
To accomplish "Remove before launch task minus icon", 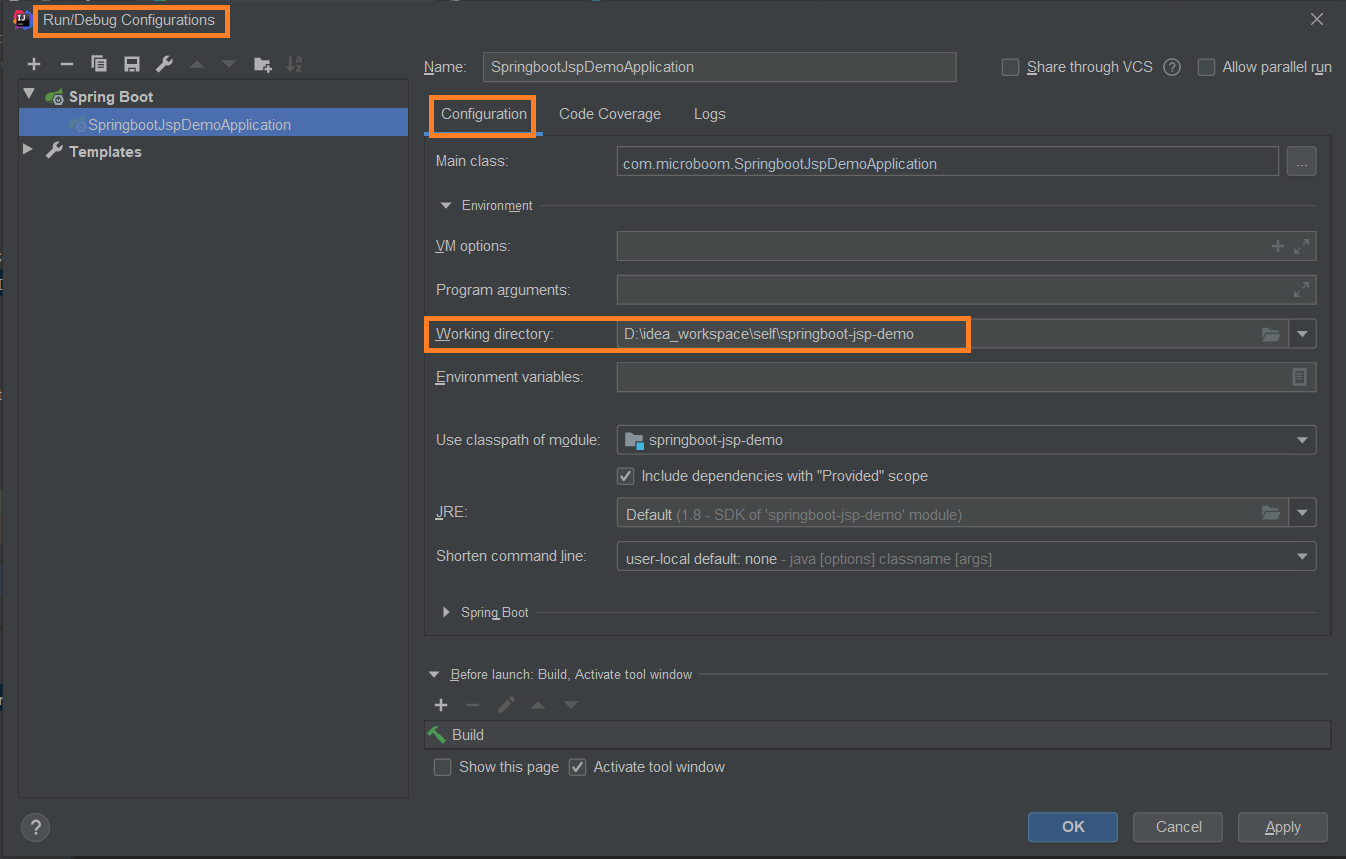I will [473, 705].
